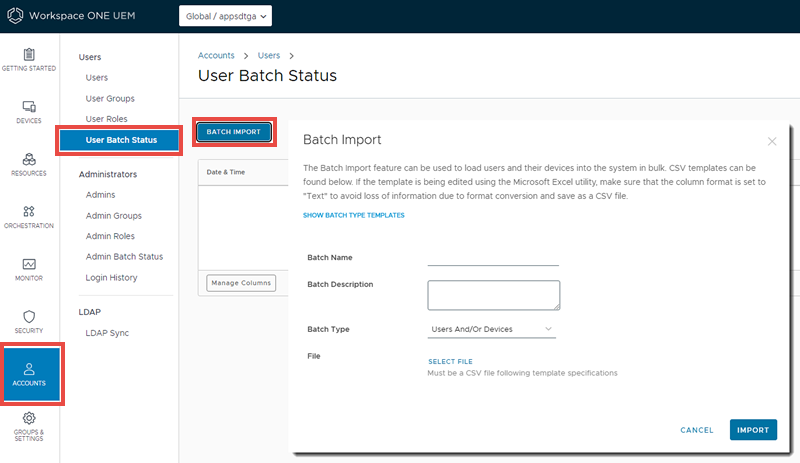Click the Select File link
This screenshot has height=463, width=800.
[x=451, y=361]
